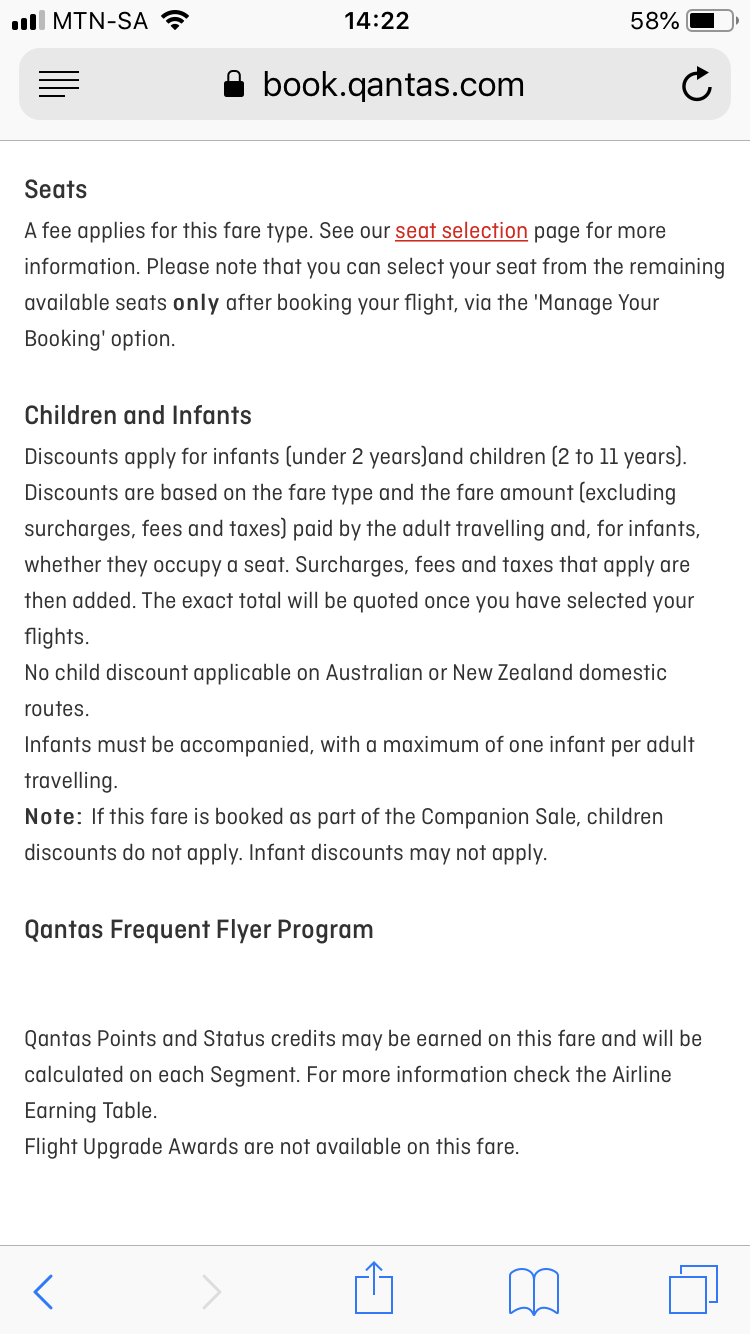Open Bookmarks book icon
Viewport: 750px width, 1334px height.
pyautogui.click(x=534, y=1291)
